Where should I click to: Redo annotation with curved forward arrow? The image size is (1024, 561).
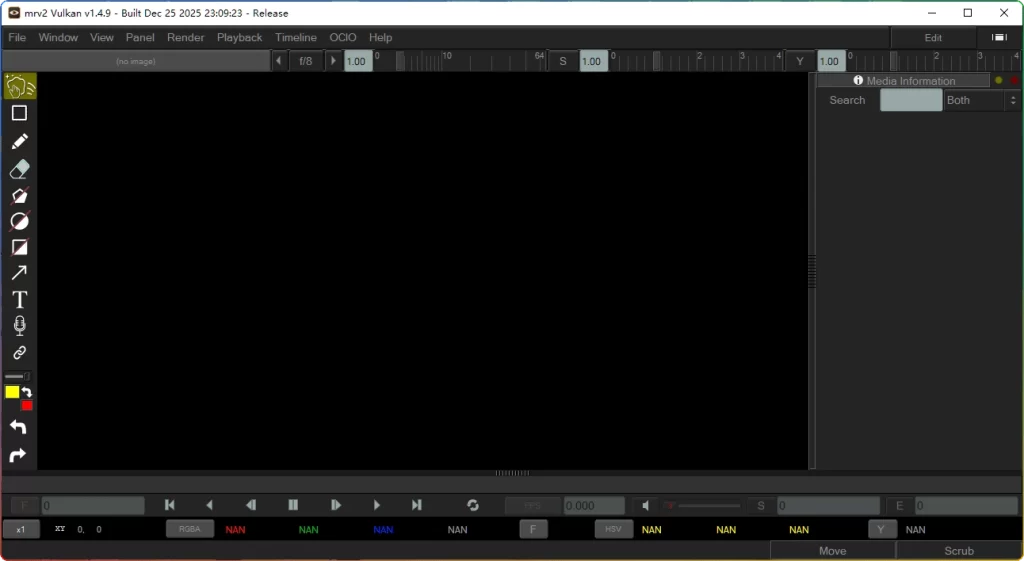[x=18, y=455]
